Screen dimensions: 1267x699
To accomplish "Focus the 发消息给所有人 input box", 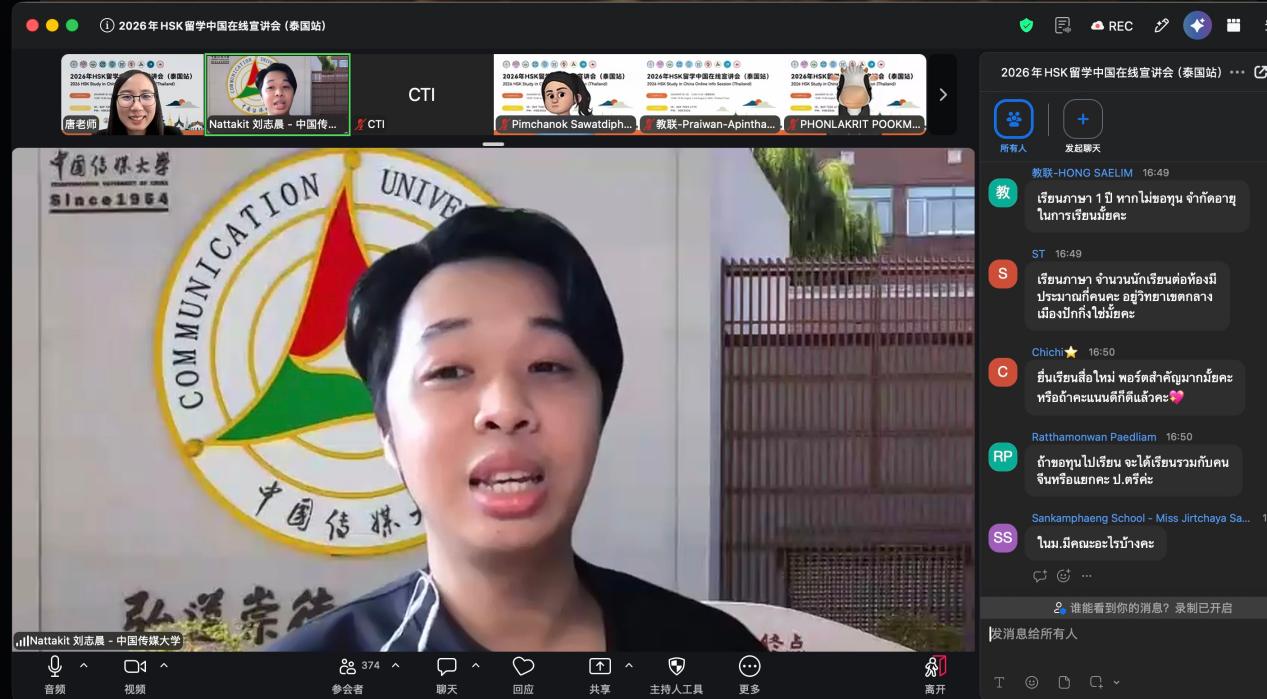I will (1124, 634).
